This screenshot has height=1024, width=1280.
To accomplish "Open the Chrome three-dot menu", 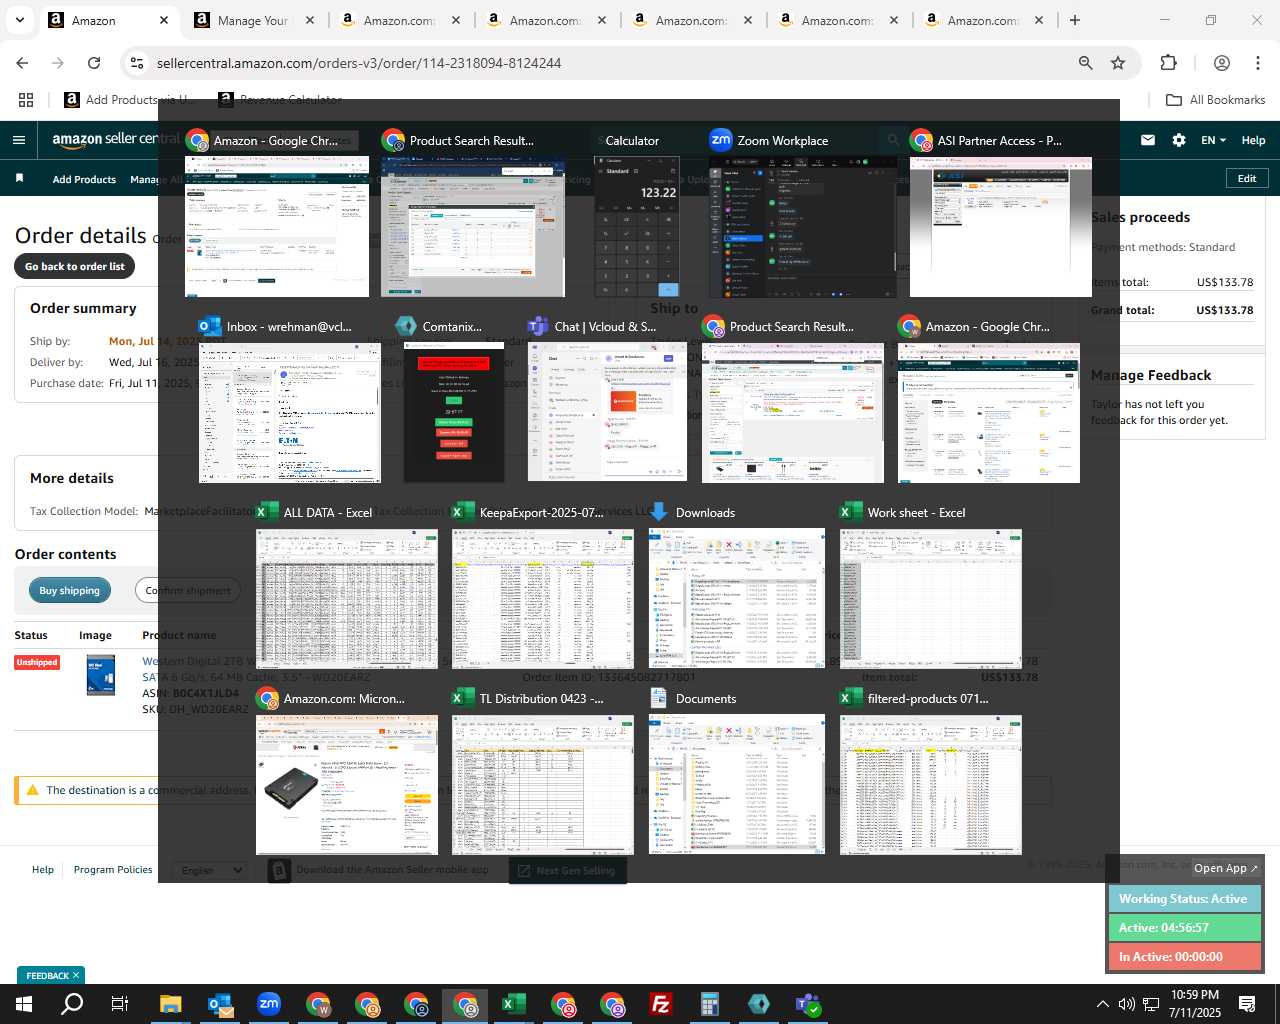I will 1258,63.
